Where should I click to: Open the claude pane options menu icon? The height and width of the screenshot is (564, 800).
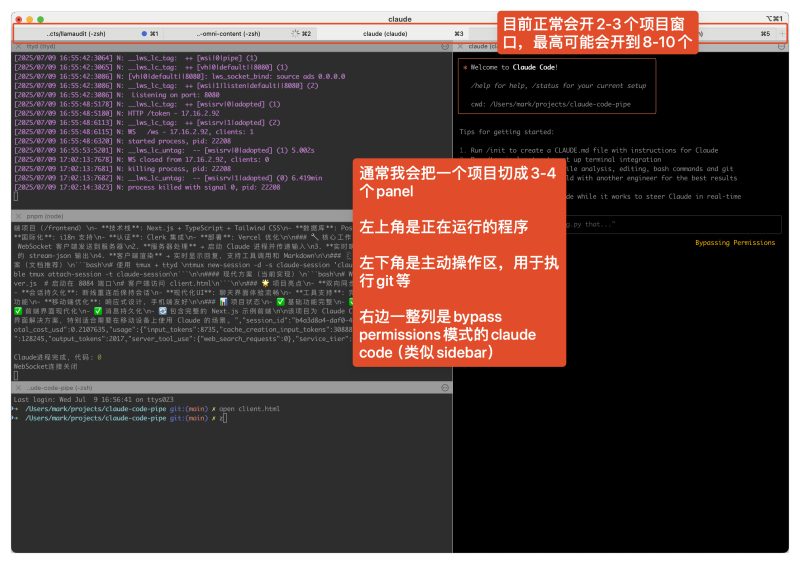[781, 46]
